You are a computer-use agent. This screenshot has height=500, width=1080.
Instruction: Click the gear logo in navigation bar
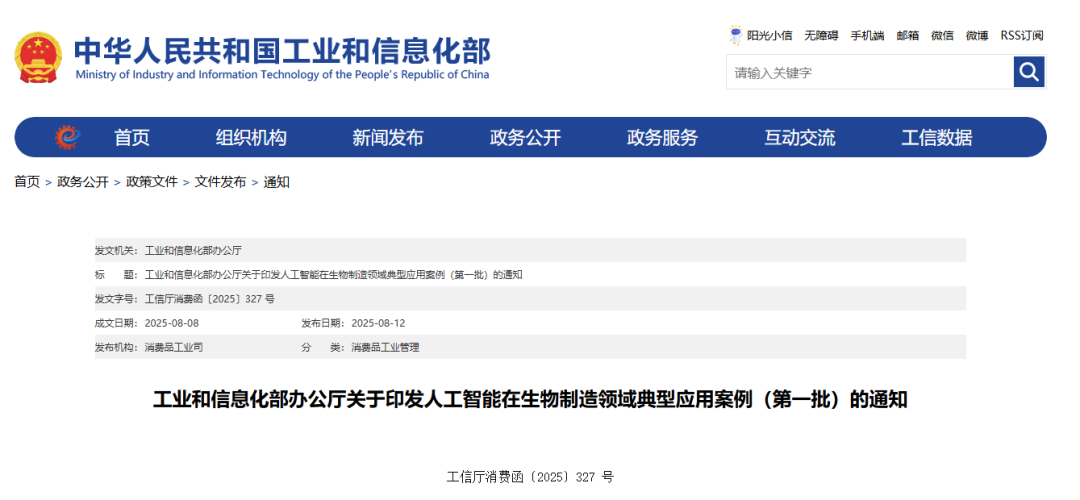[x=68, y=138]
